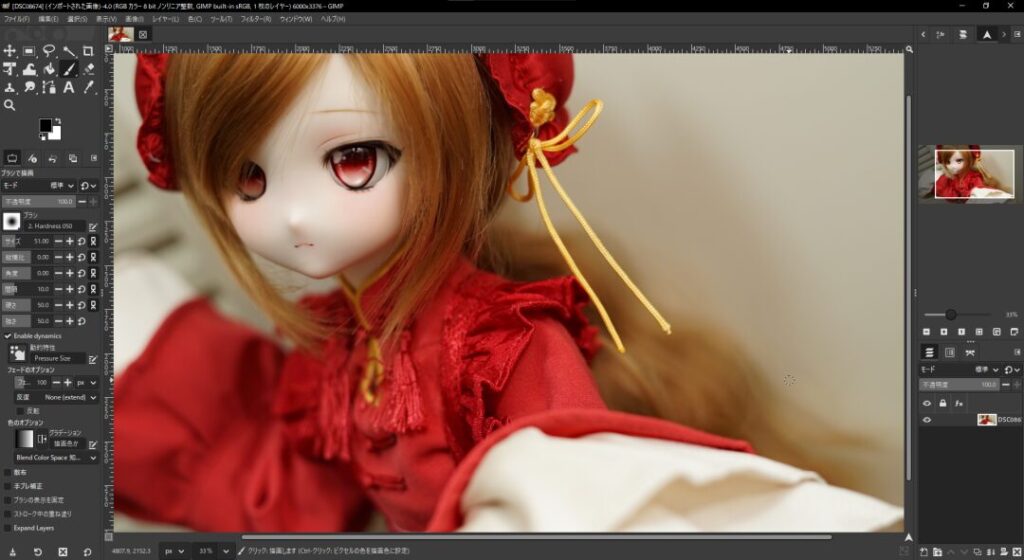Click the black foreground color swatch
The height and width of the screenshot is (560, 1024).
(x=45, y=125)
